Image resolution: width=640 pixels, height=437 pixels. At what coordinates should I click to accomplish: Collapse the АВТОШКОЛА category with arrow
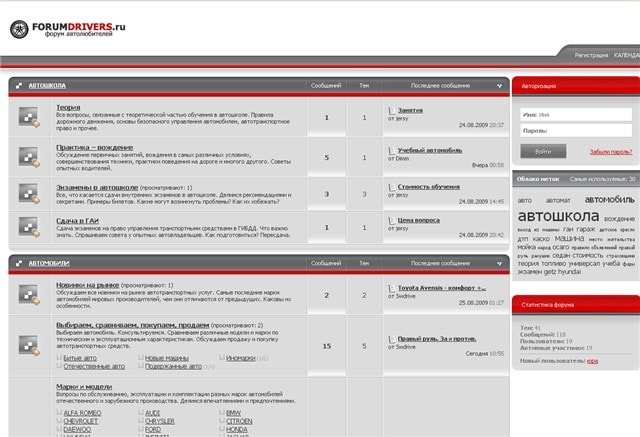[x=499, y=86]
